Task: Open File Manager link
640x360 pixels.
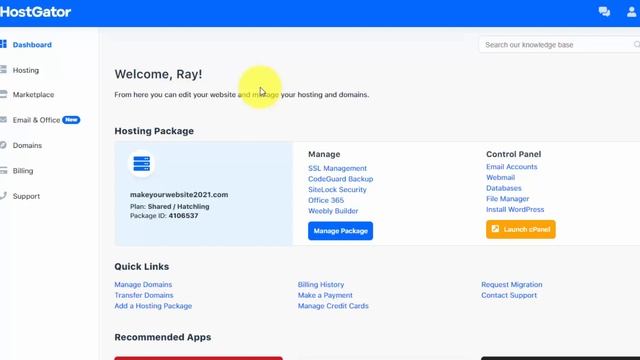Action: 507,198
